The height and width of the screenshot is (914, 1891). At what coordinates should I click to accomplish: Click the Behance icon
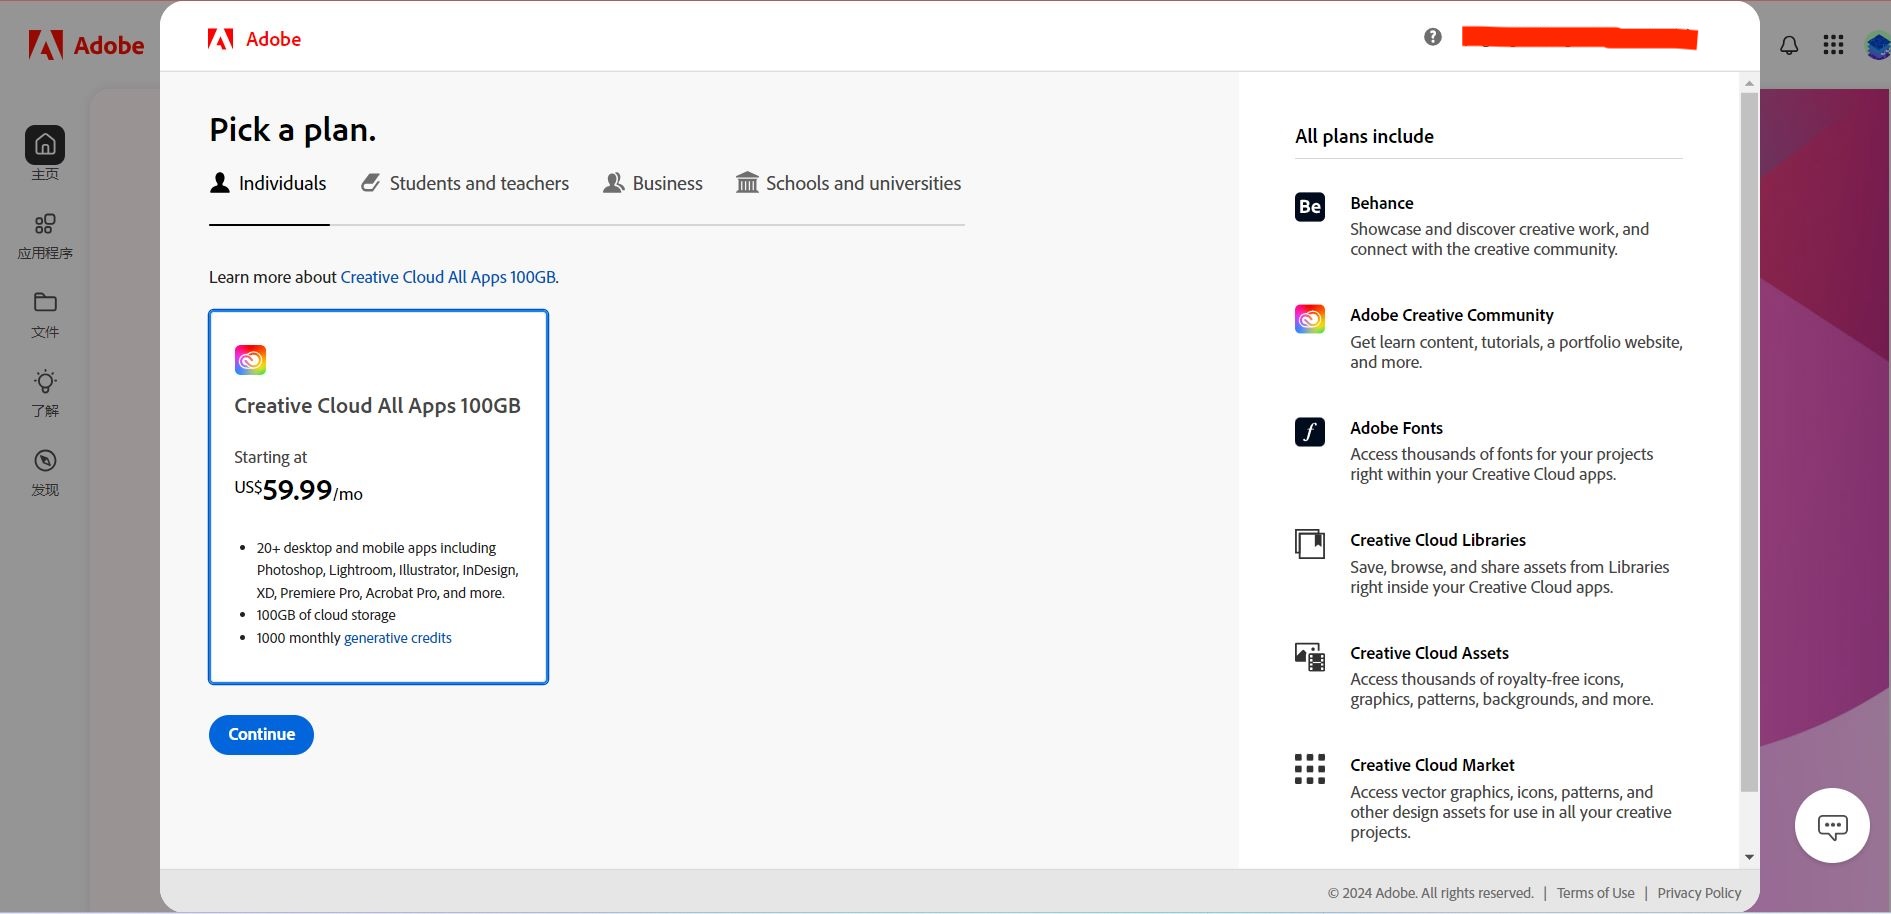[x=1310, y=206]
